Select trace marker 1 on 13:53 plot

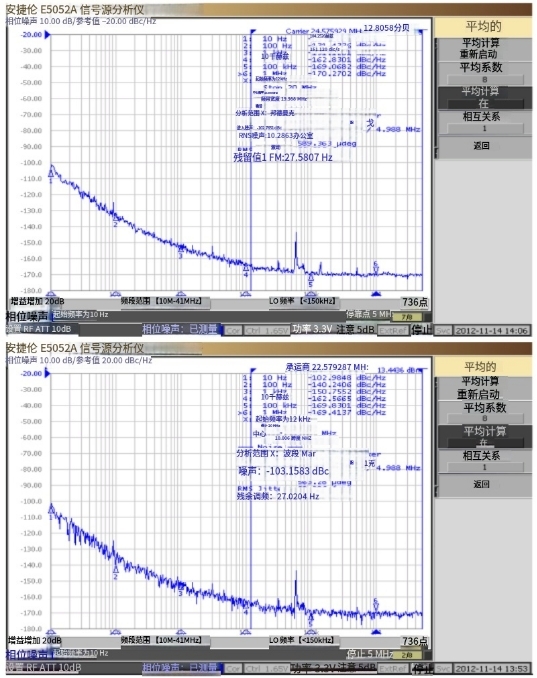coord(51,512)
